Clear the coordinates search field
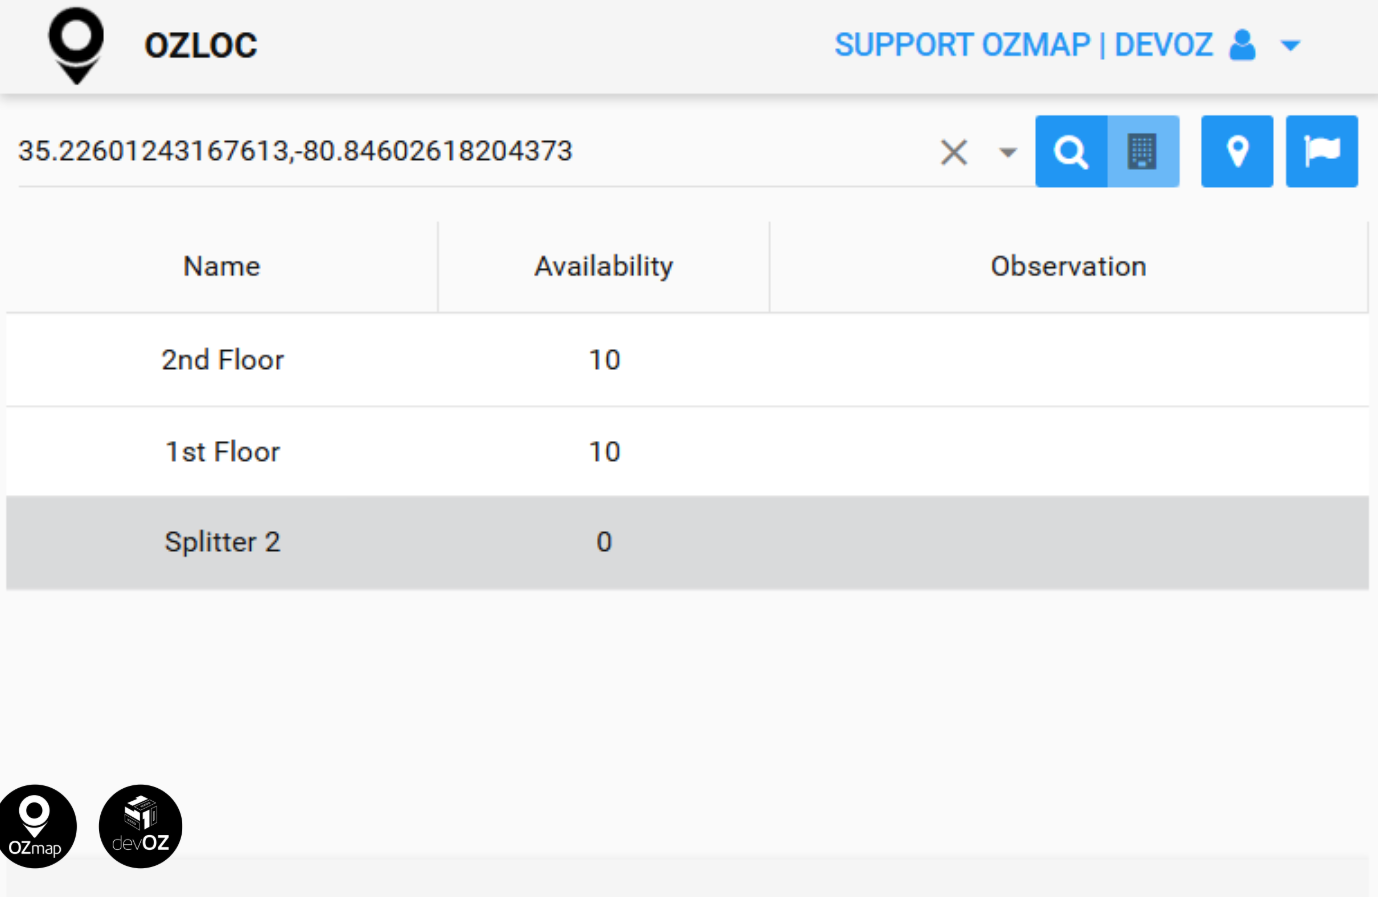The image size is (1378, 897). (954, 152)
